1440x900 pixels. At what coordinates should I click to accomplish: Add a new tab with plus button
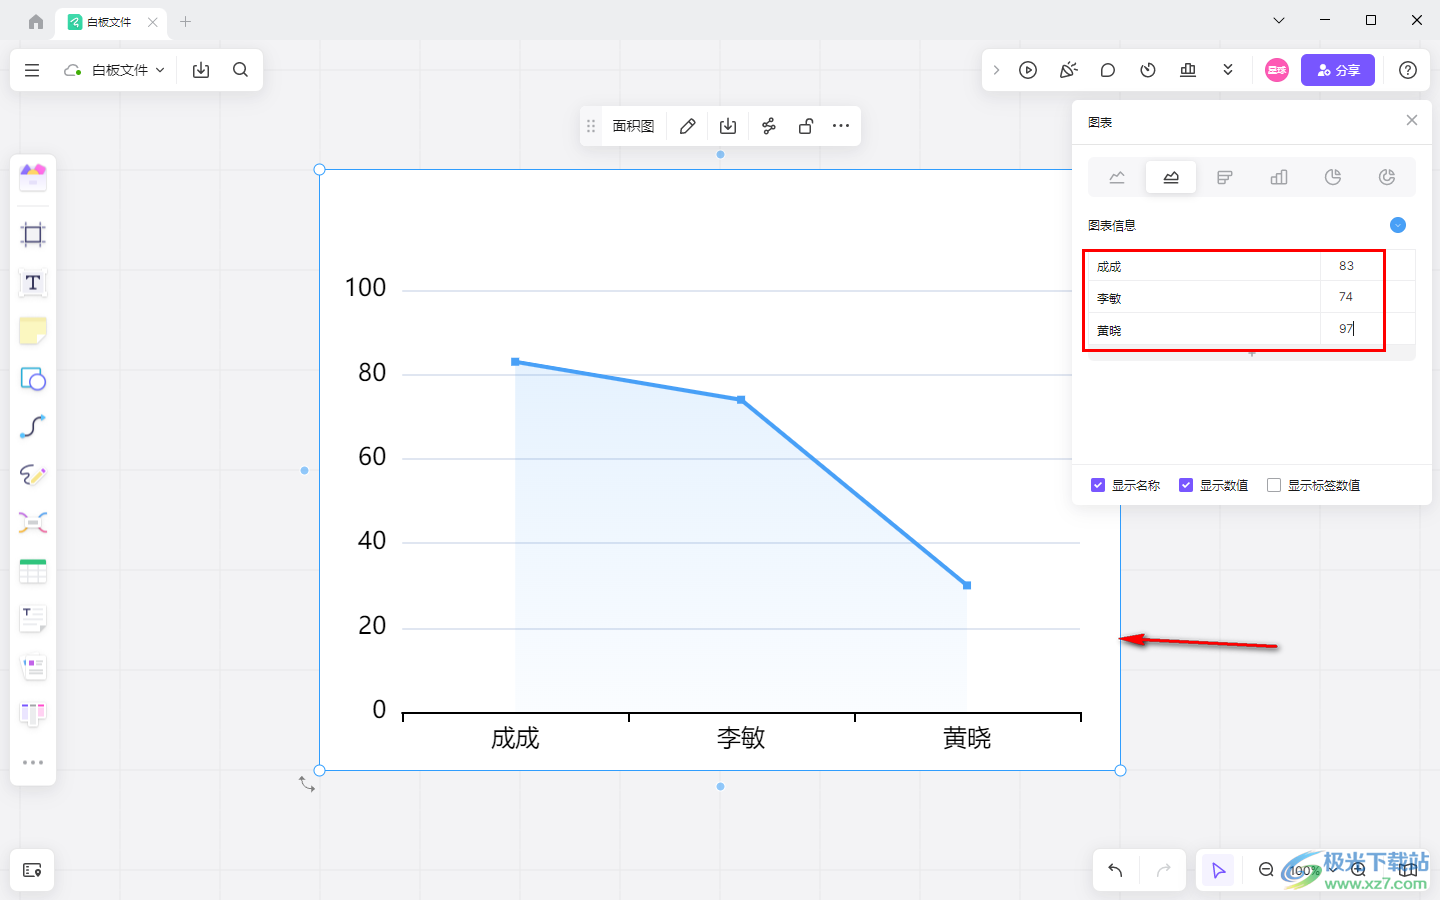(x=185, y=21)
